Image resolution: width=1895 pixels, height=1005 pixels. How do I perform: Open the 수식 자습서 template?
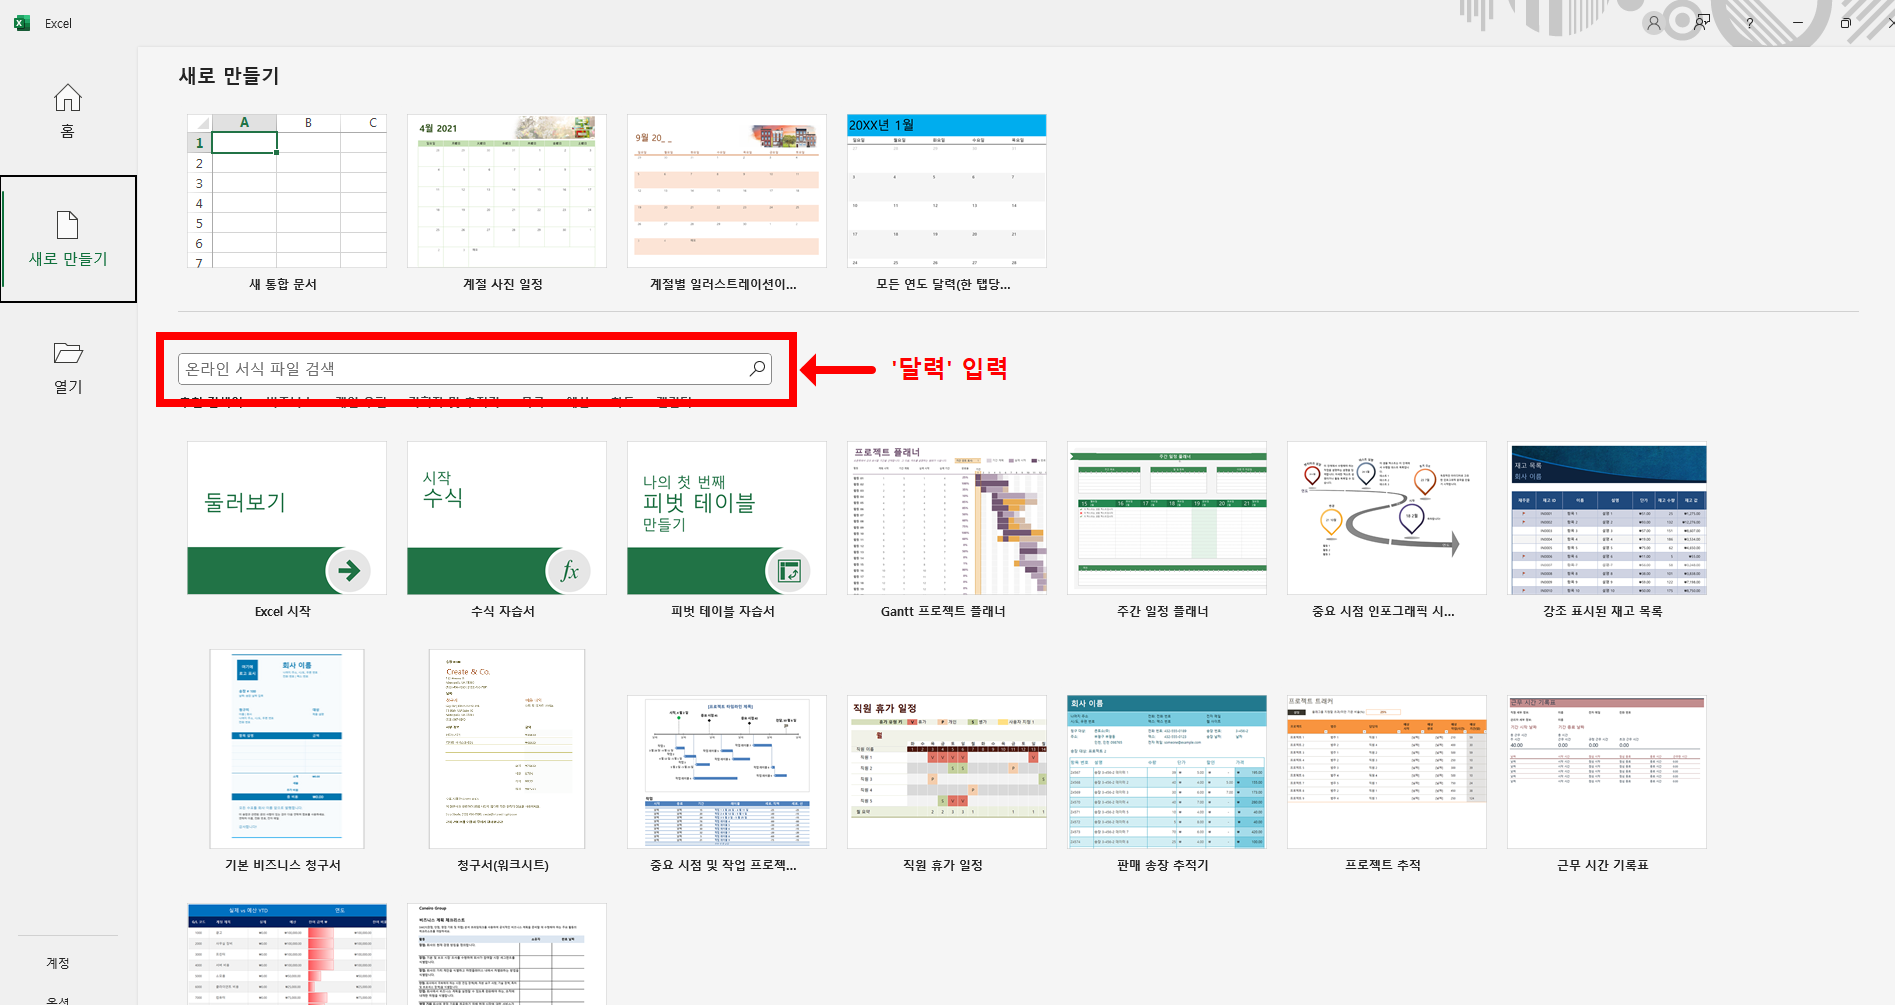[x=507, y=518]
